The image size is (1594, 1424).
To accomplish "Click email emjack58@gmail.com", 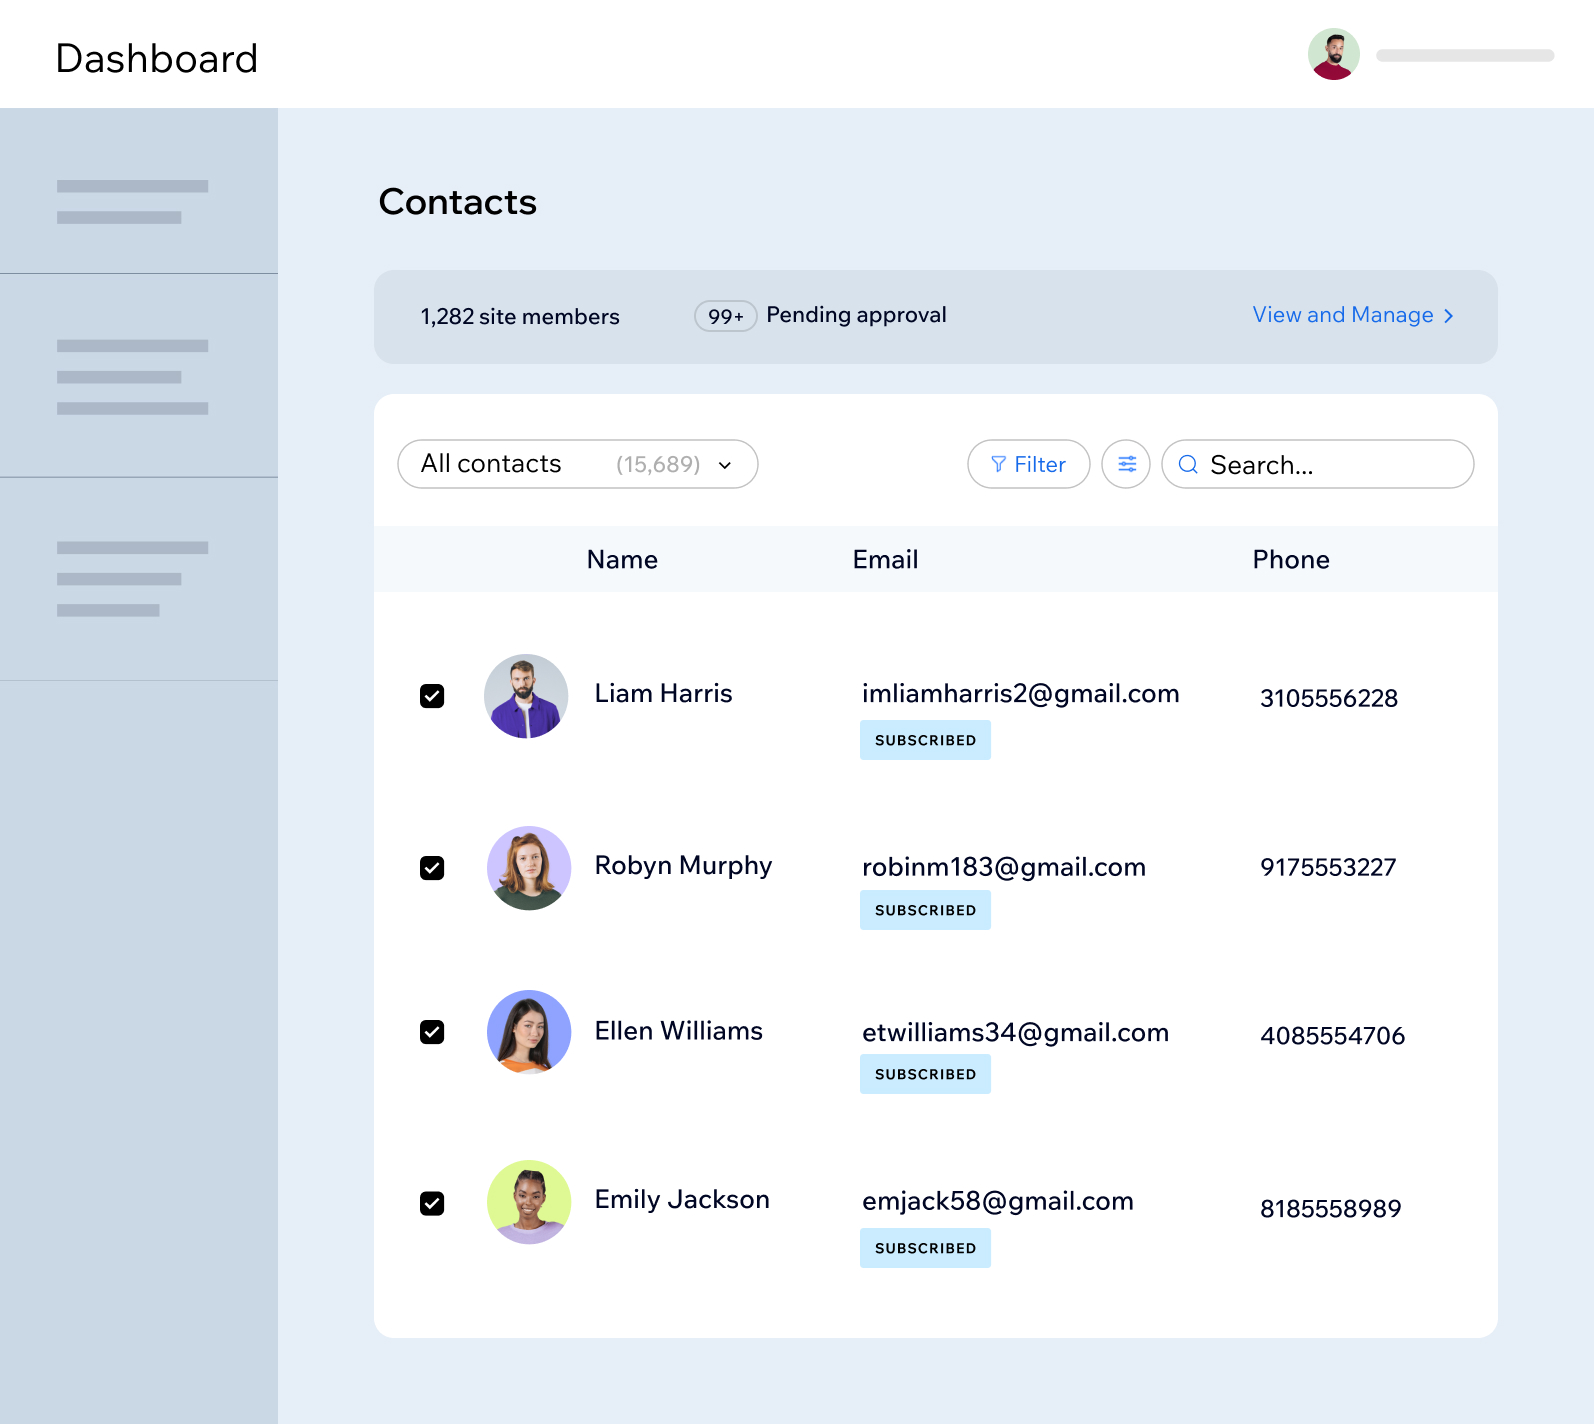I will [x=998, y=1201].
